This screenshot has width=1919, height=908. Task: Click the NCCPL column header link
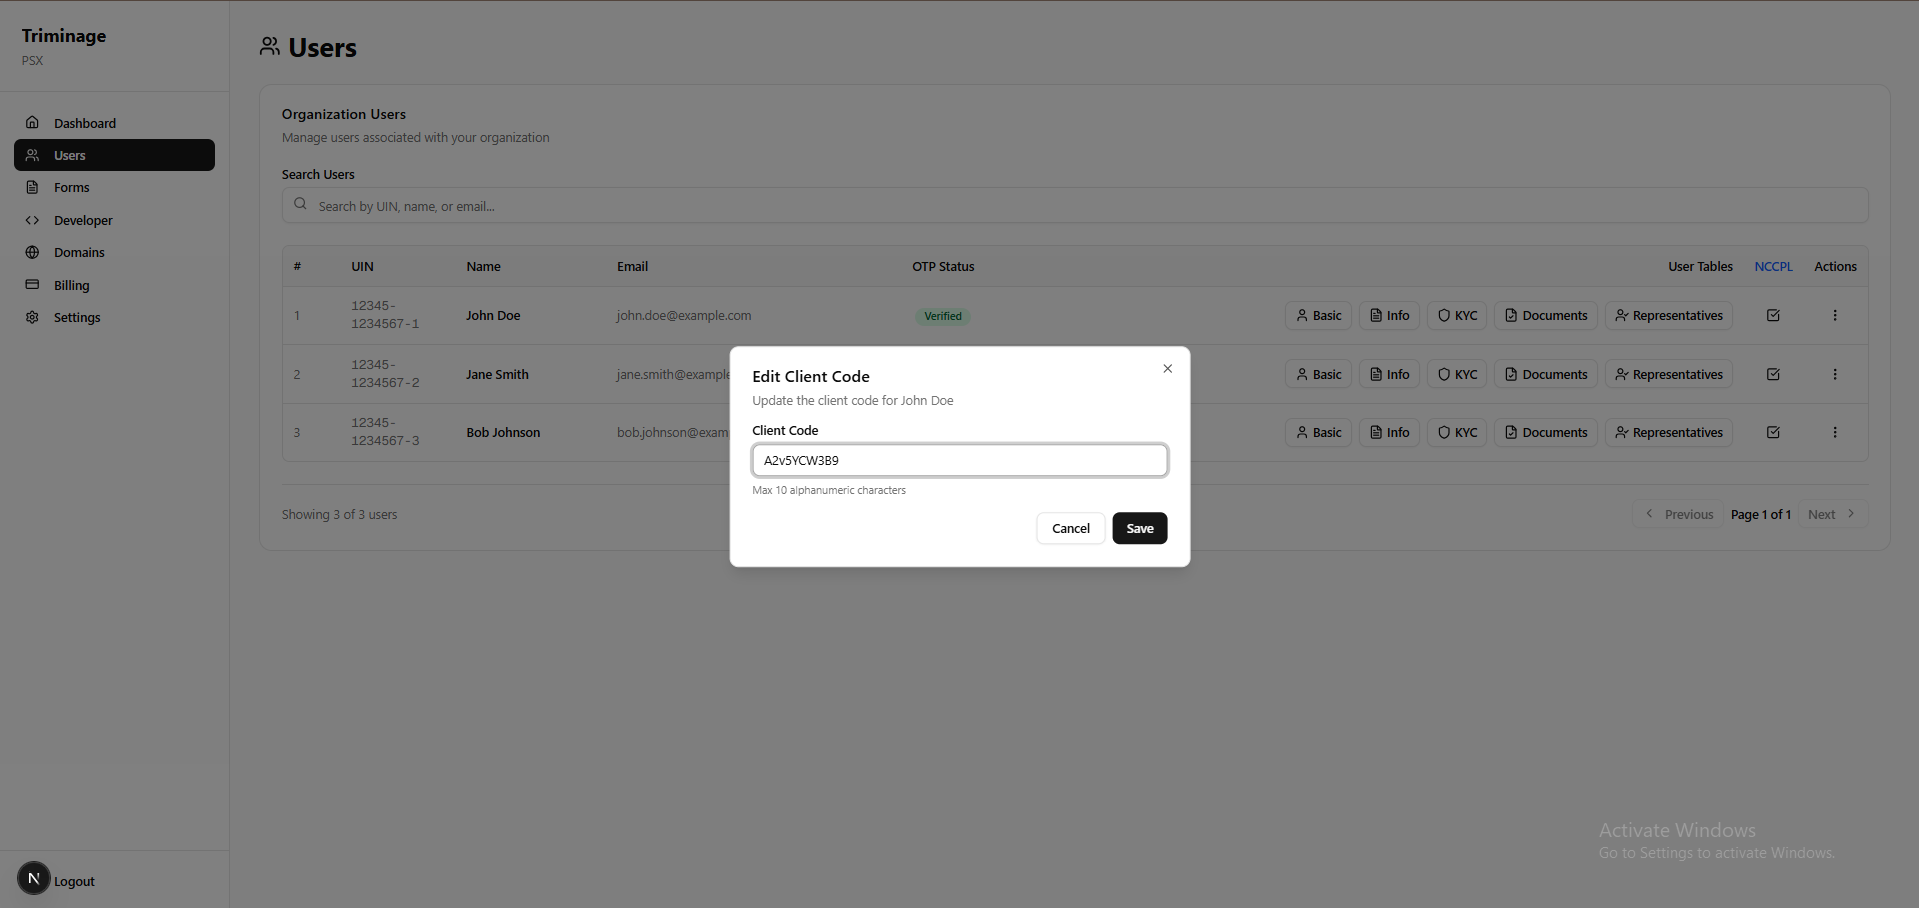(x=1772, y=266)
